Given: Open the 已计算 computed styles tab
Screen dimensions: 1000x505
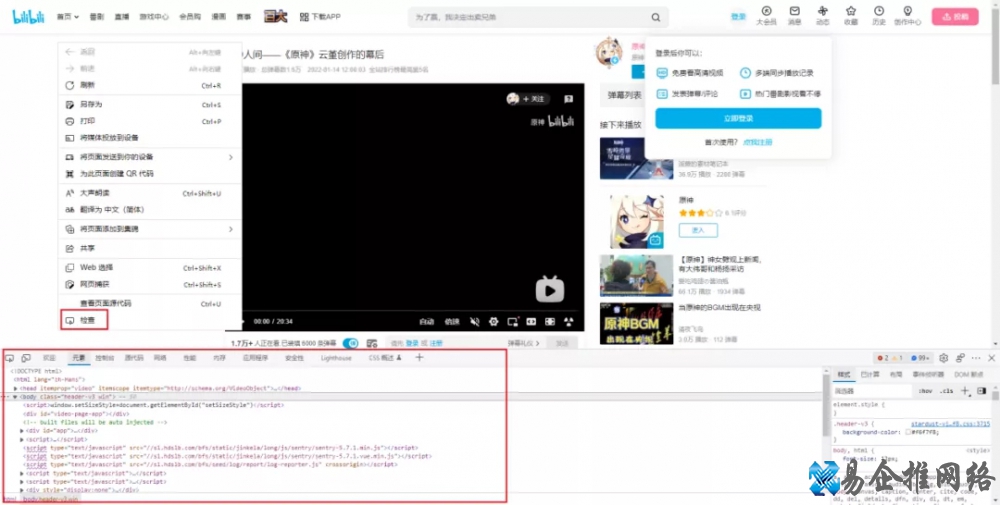Looking at the screenshot, I should [870, 374].
